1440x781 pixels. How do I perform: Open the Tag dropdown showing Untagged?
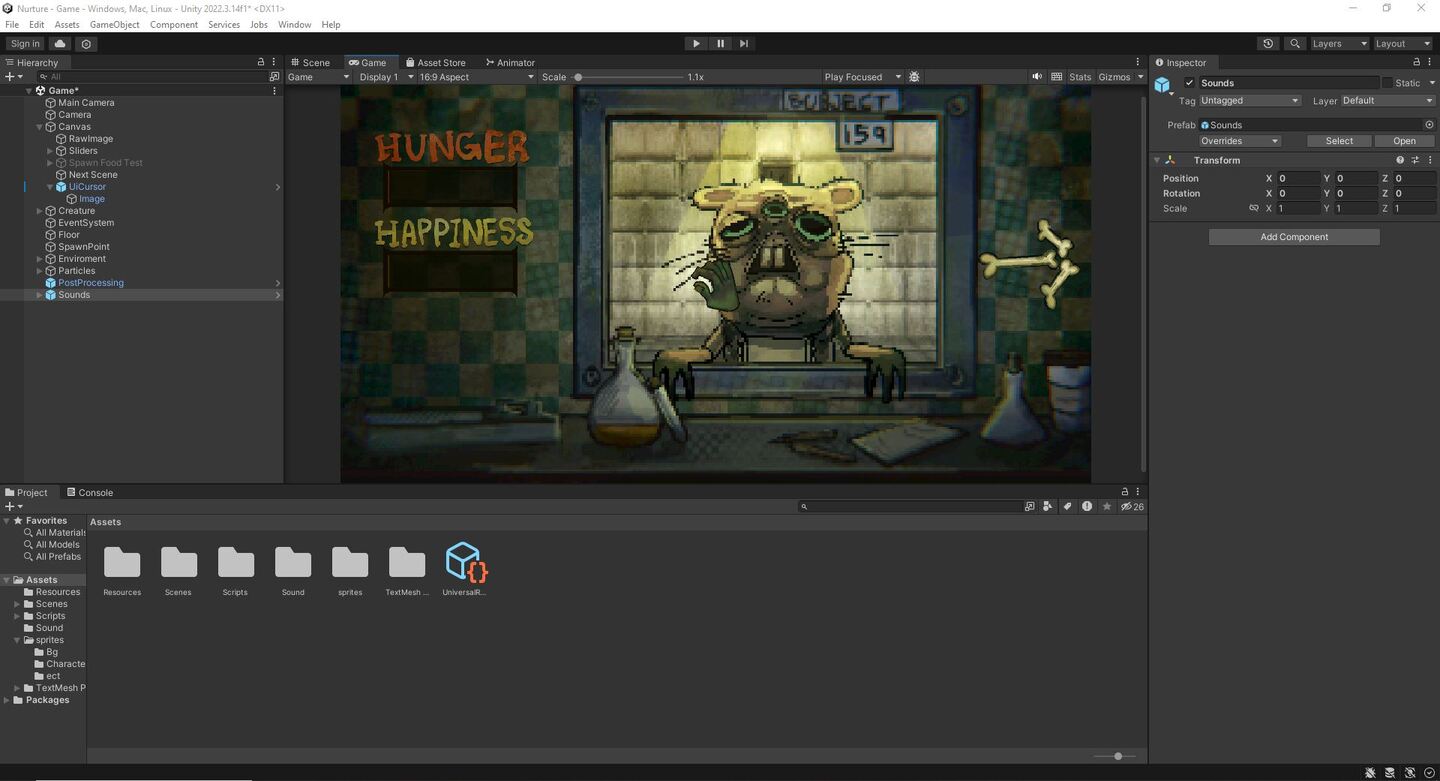(1250, 101)
